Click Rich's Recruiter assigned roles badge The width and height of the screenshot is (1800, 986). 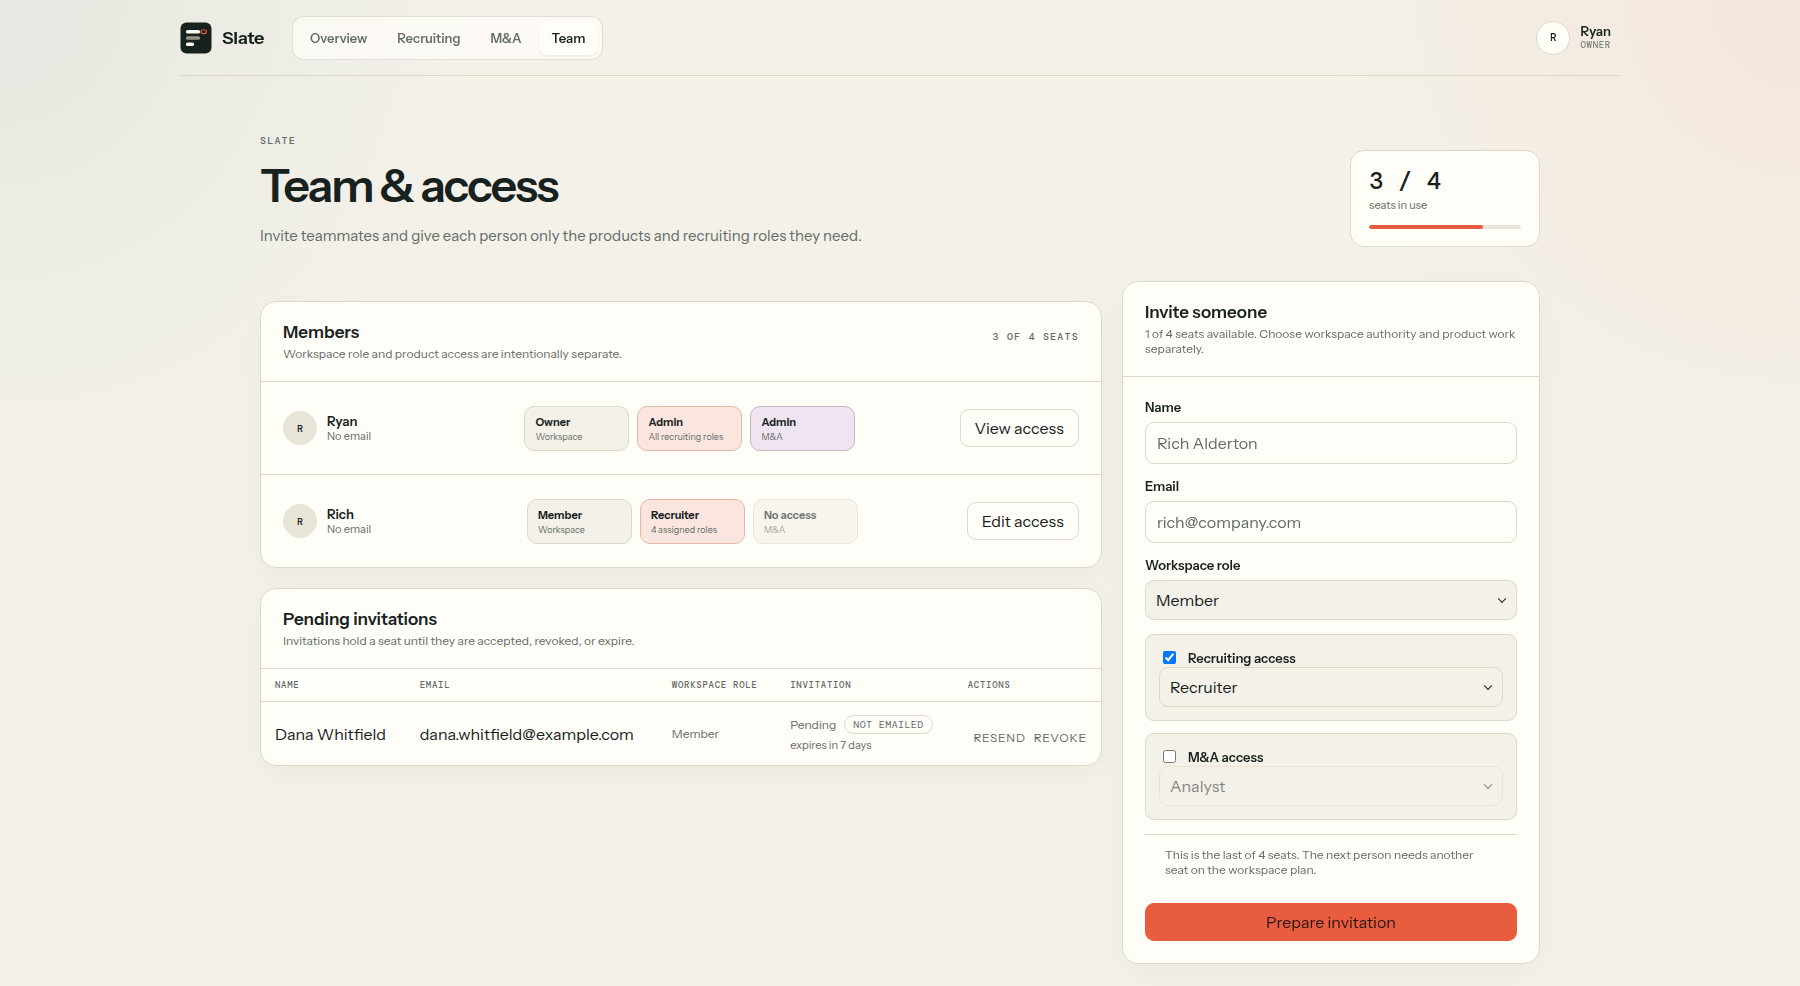[x=692, y=521]
